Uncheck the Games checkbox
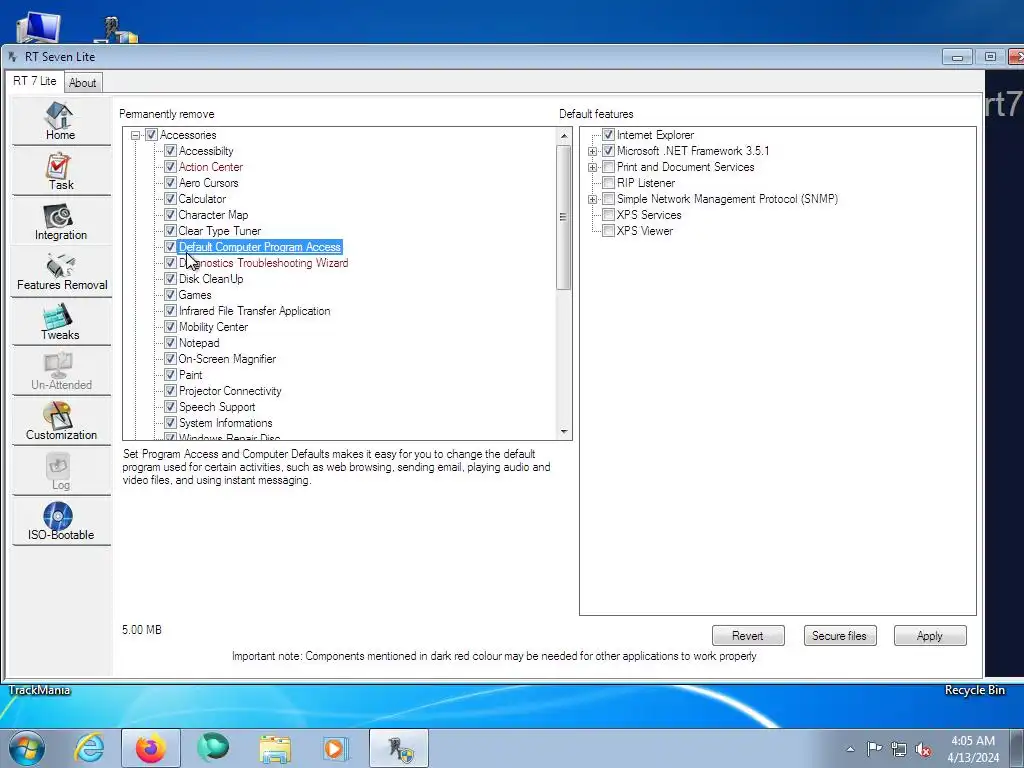This screenshot has width=1024, height=768. (x=170, y=295)
